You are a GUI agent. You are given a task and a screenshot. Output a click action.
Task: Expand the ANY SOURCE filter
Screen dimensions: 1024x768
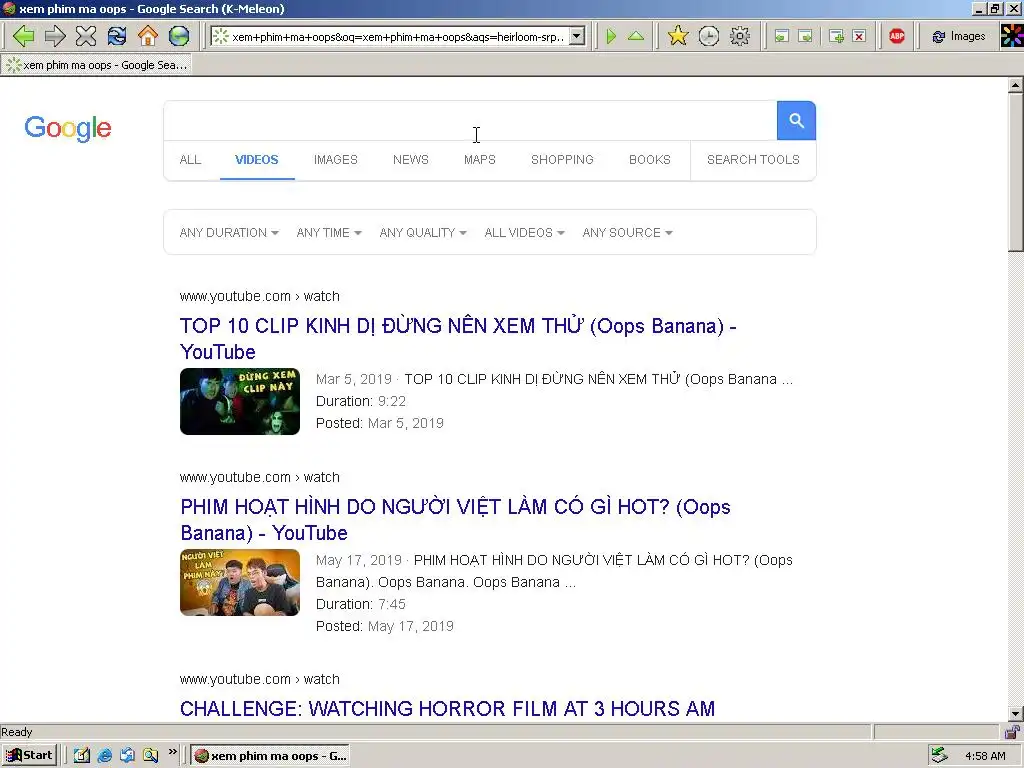(x=628, y=233)
